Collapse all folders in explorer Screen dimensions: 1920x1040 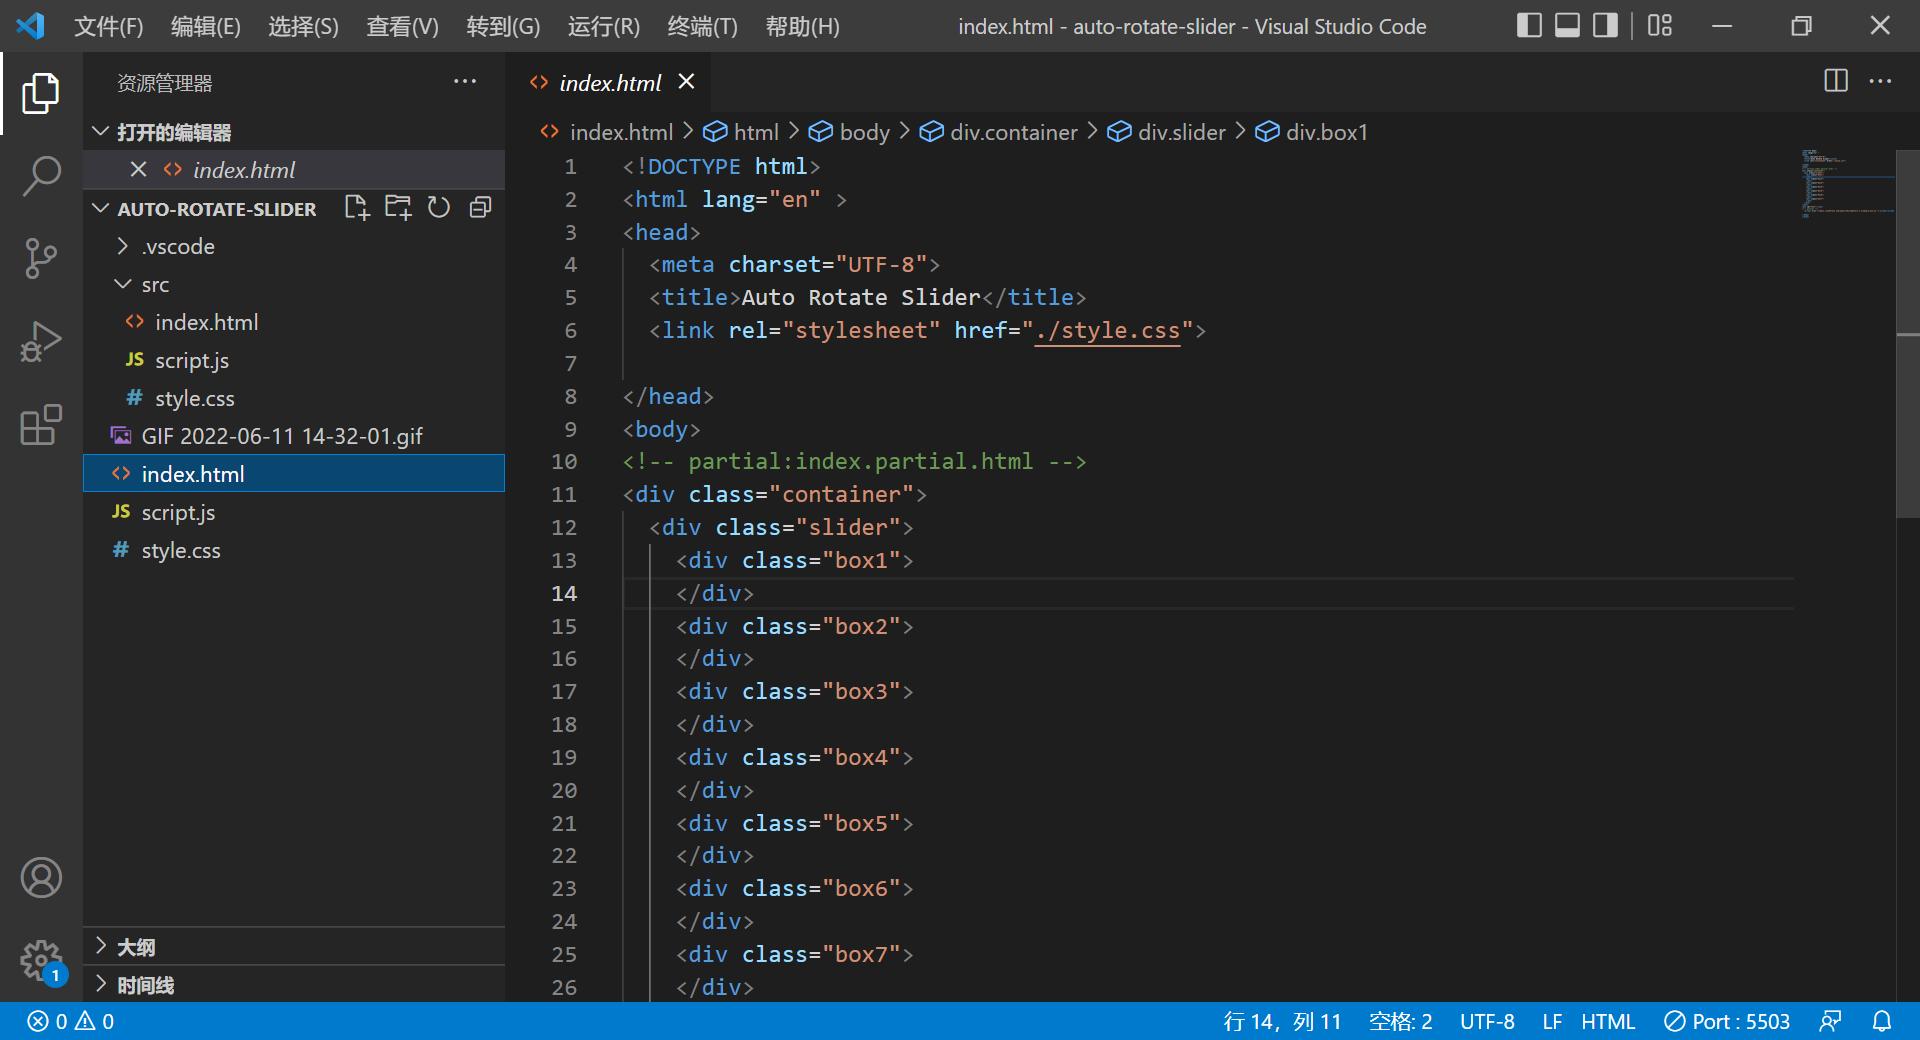481,207
